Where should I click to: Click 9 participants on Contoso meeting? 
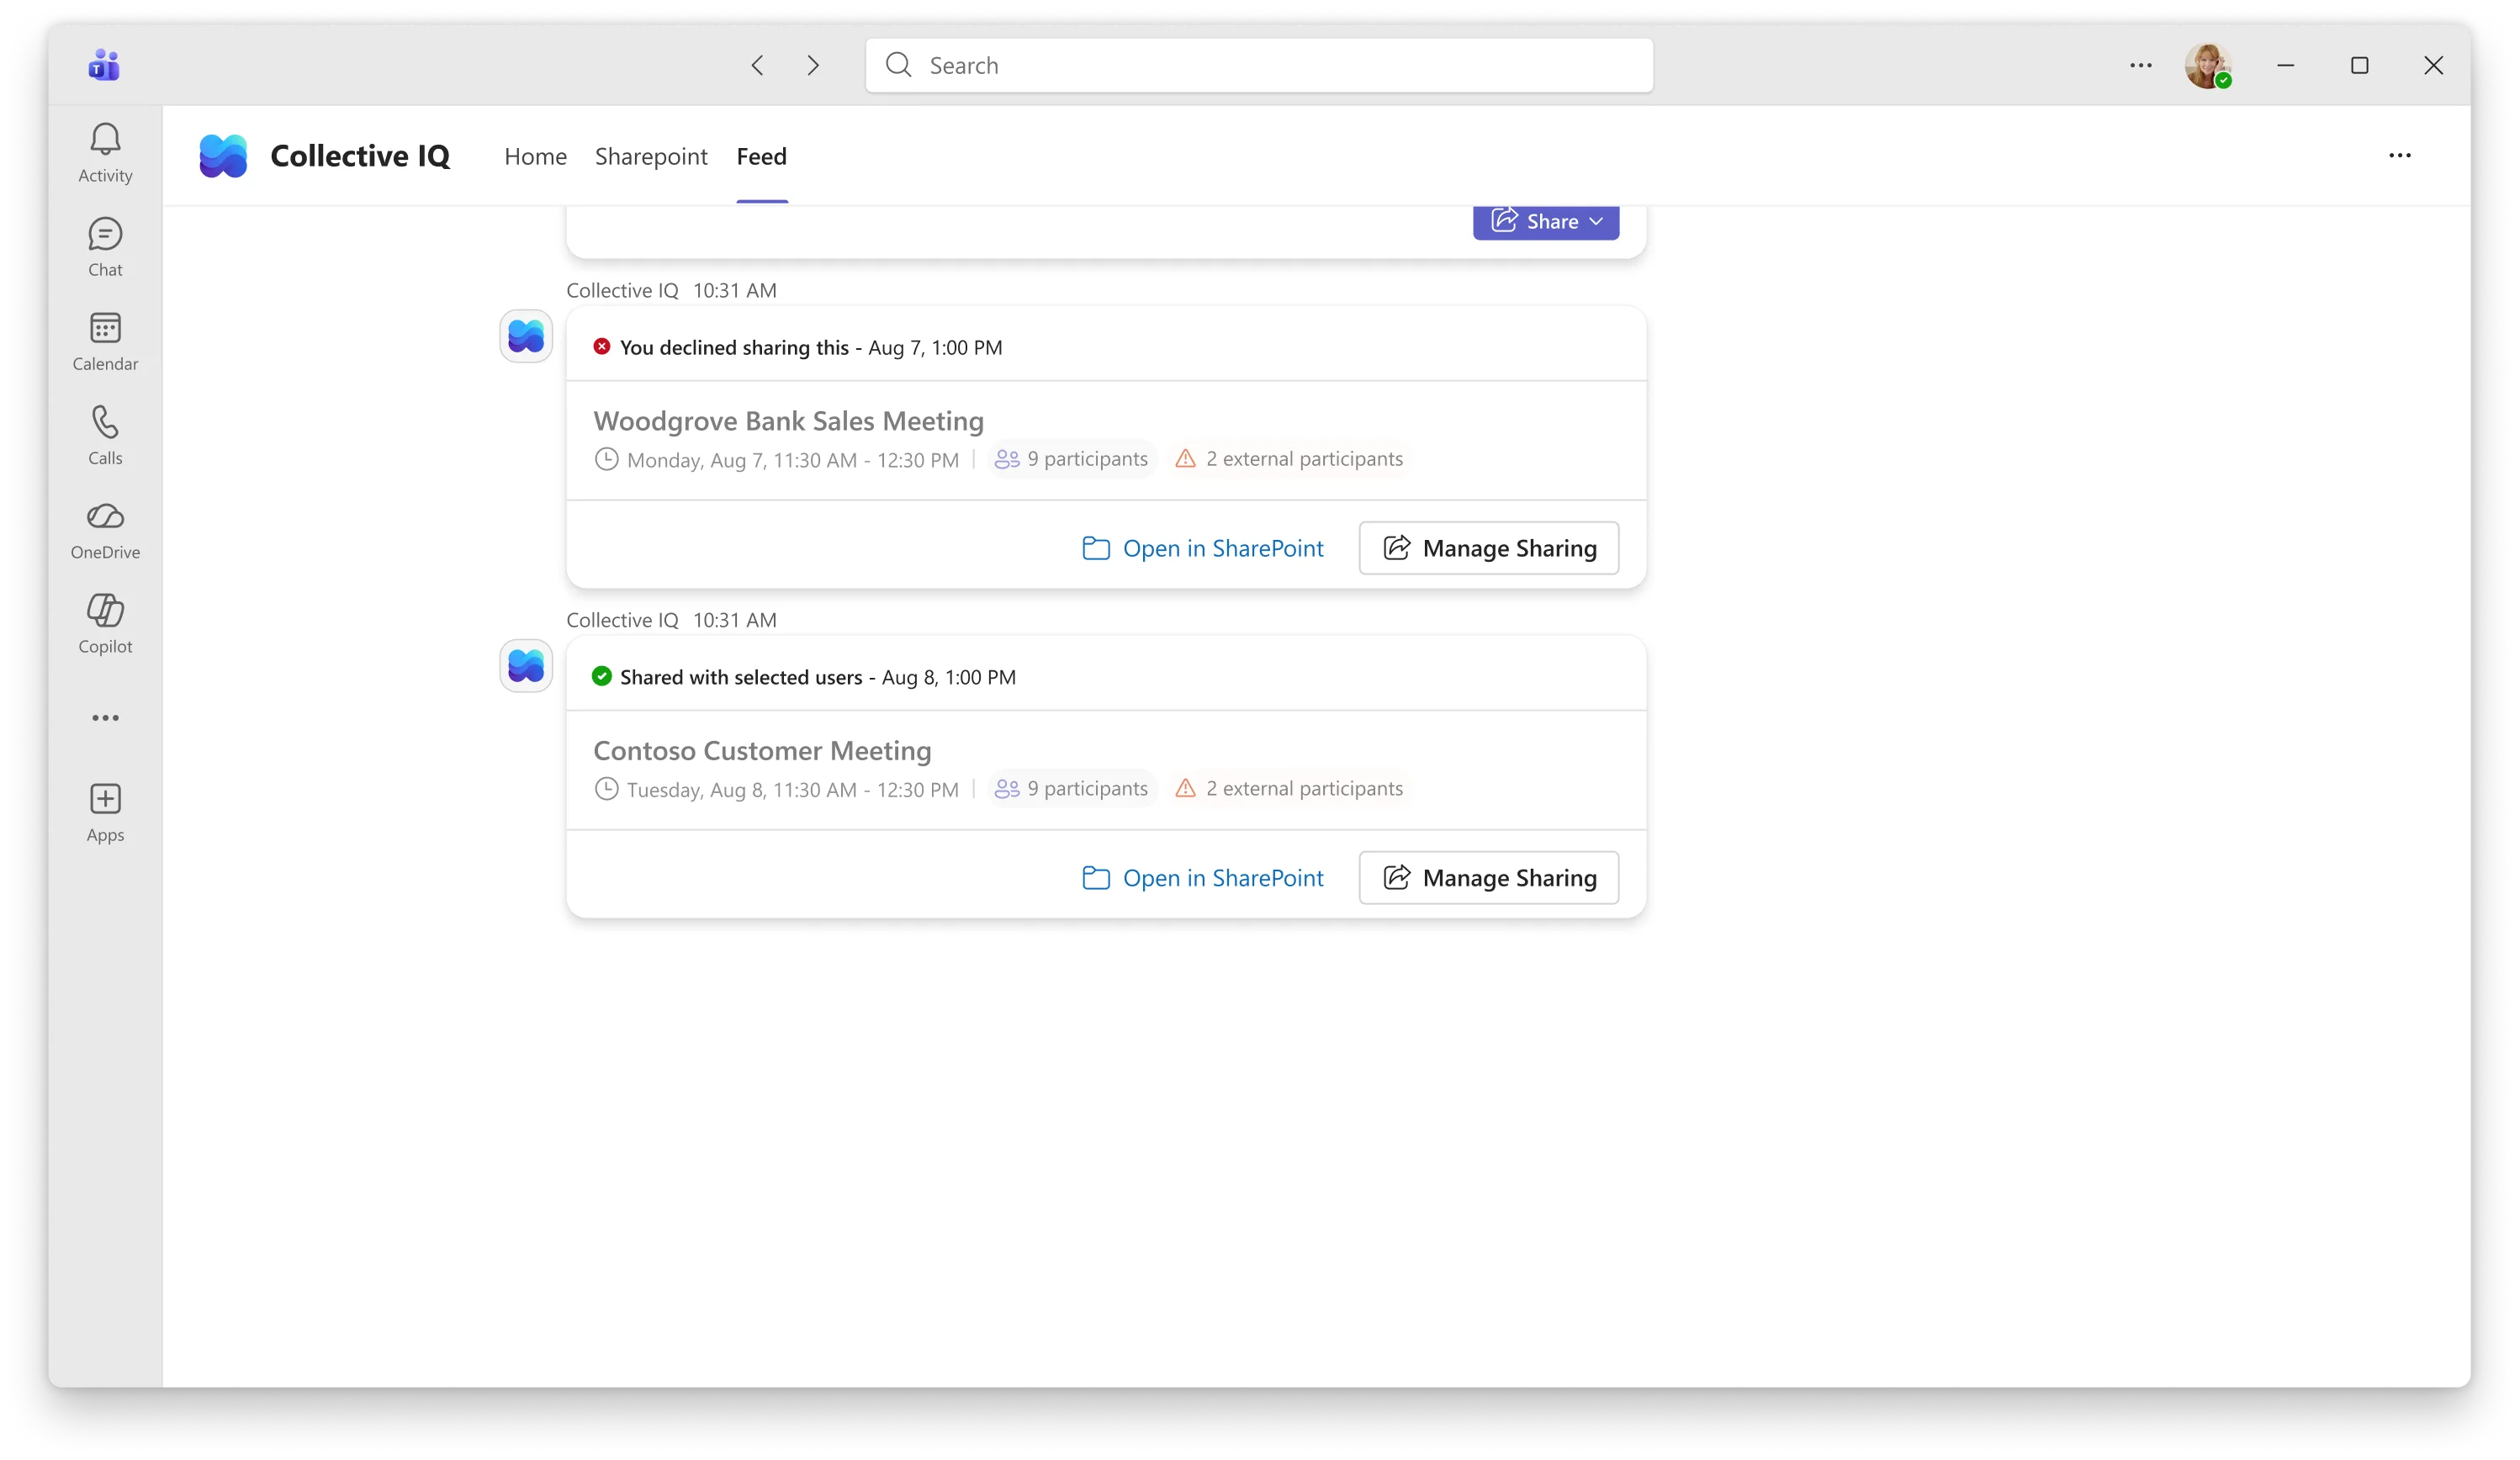coord(1087,789)
